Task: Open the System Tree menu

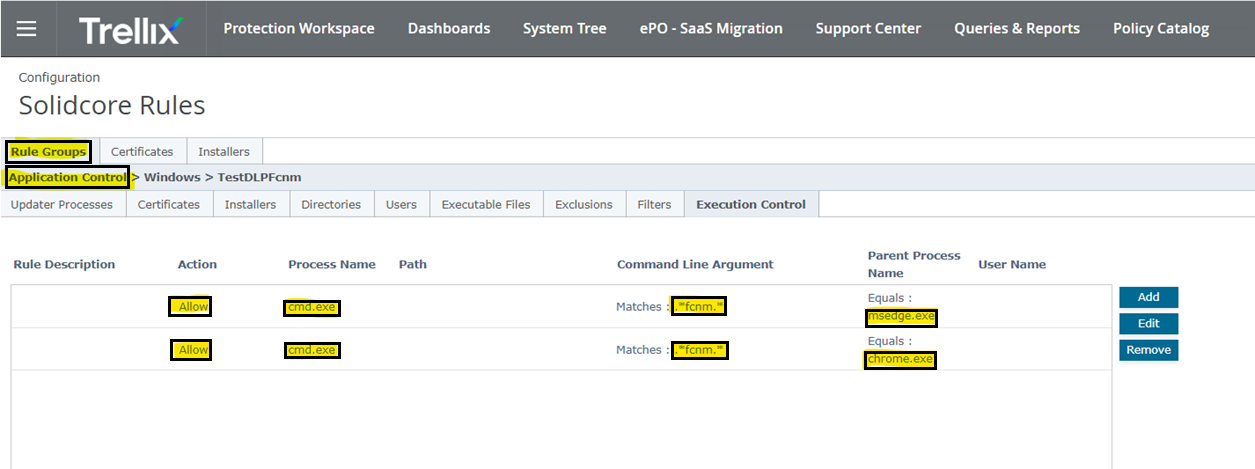Action: pyautogui.click(x=564, y=29)
